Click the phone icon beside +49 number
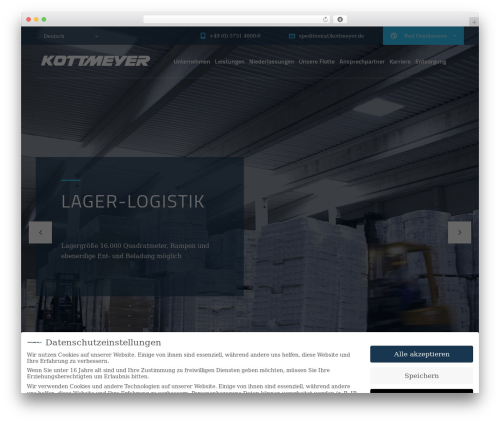500x423 pixels. (x=203, y=36)
